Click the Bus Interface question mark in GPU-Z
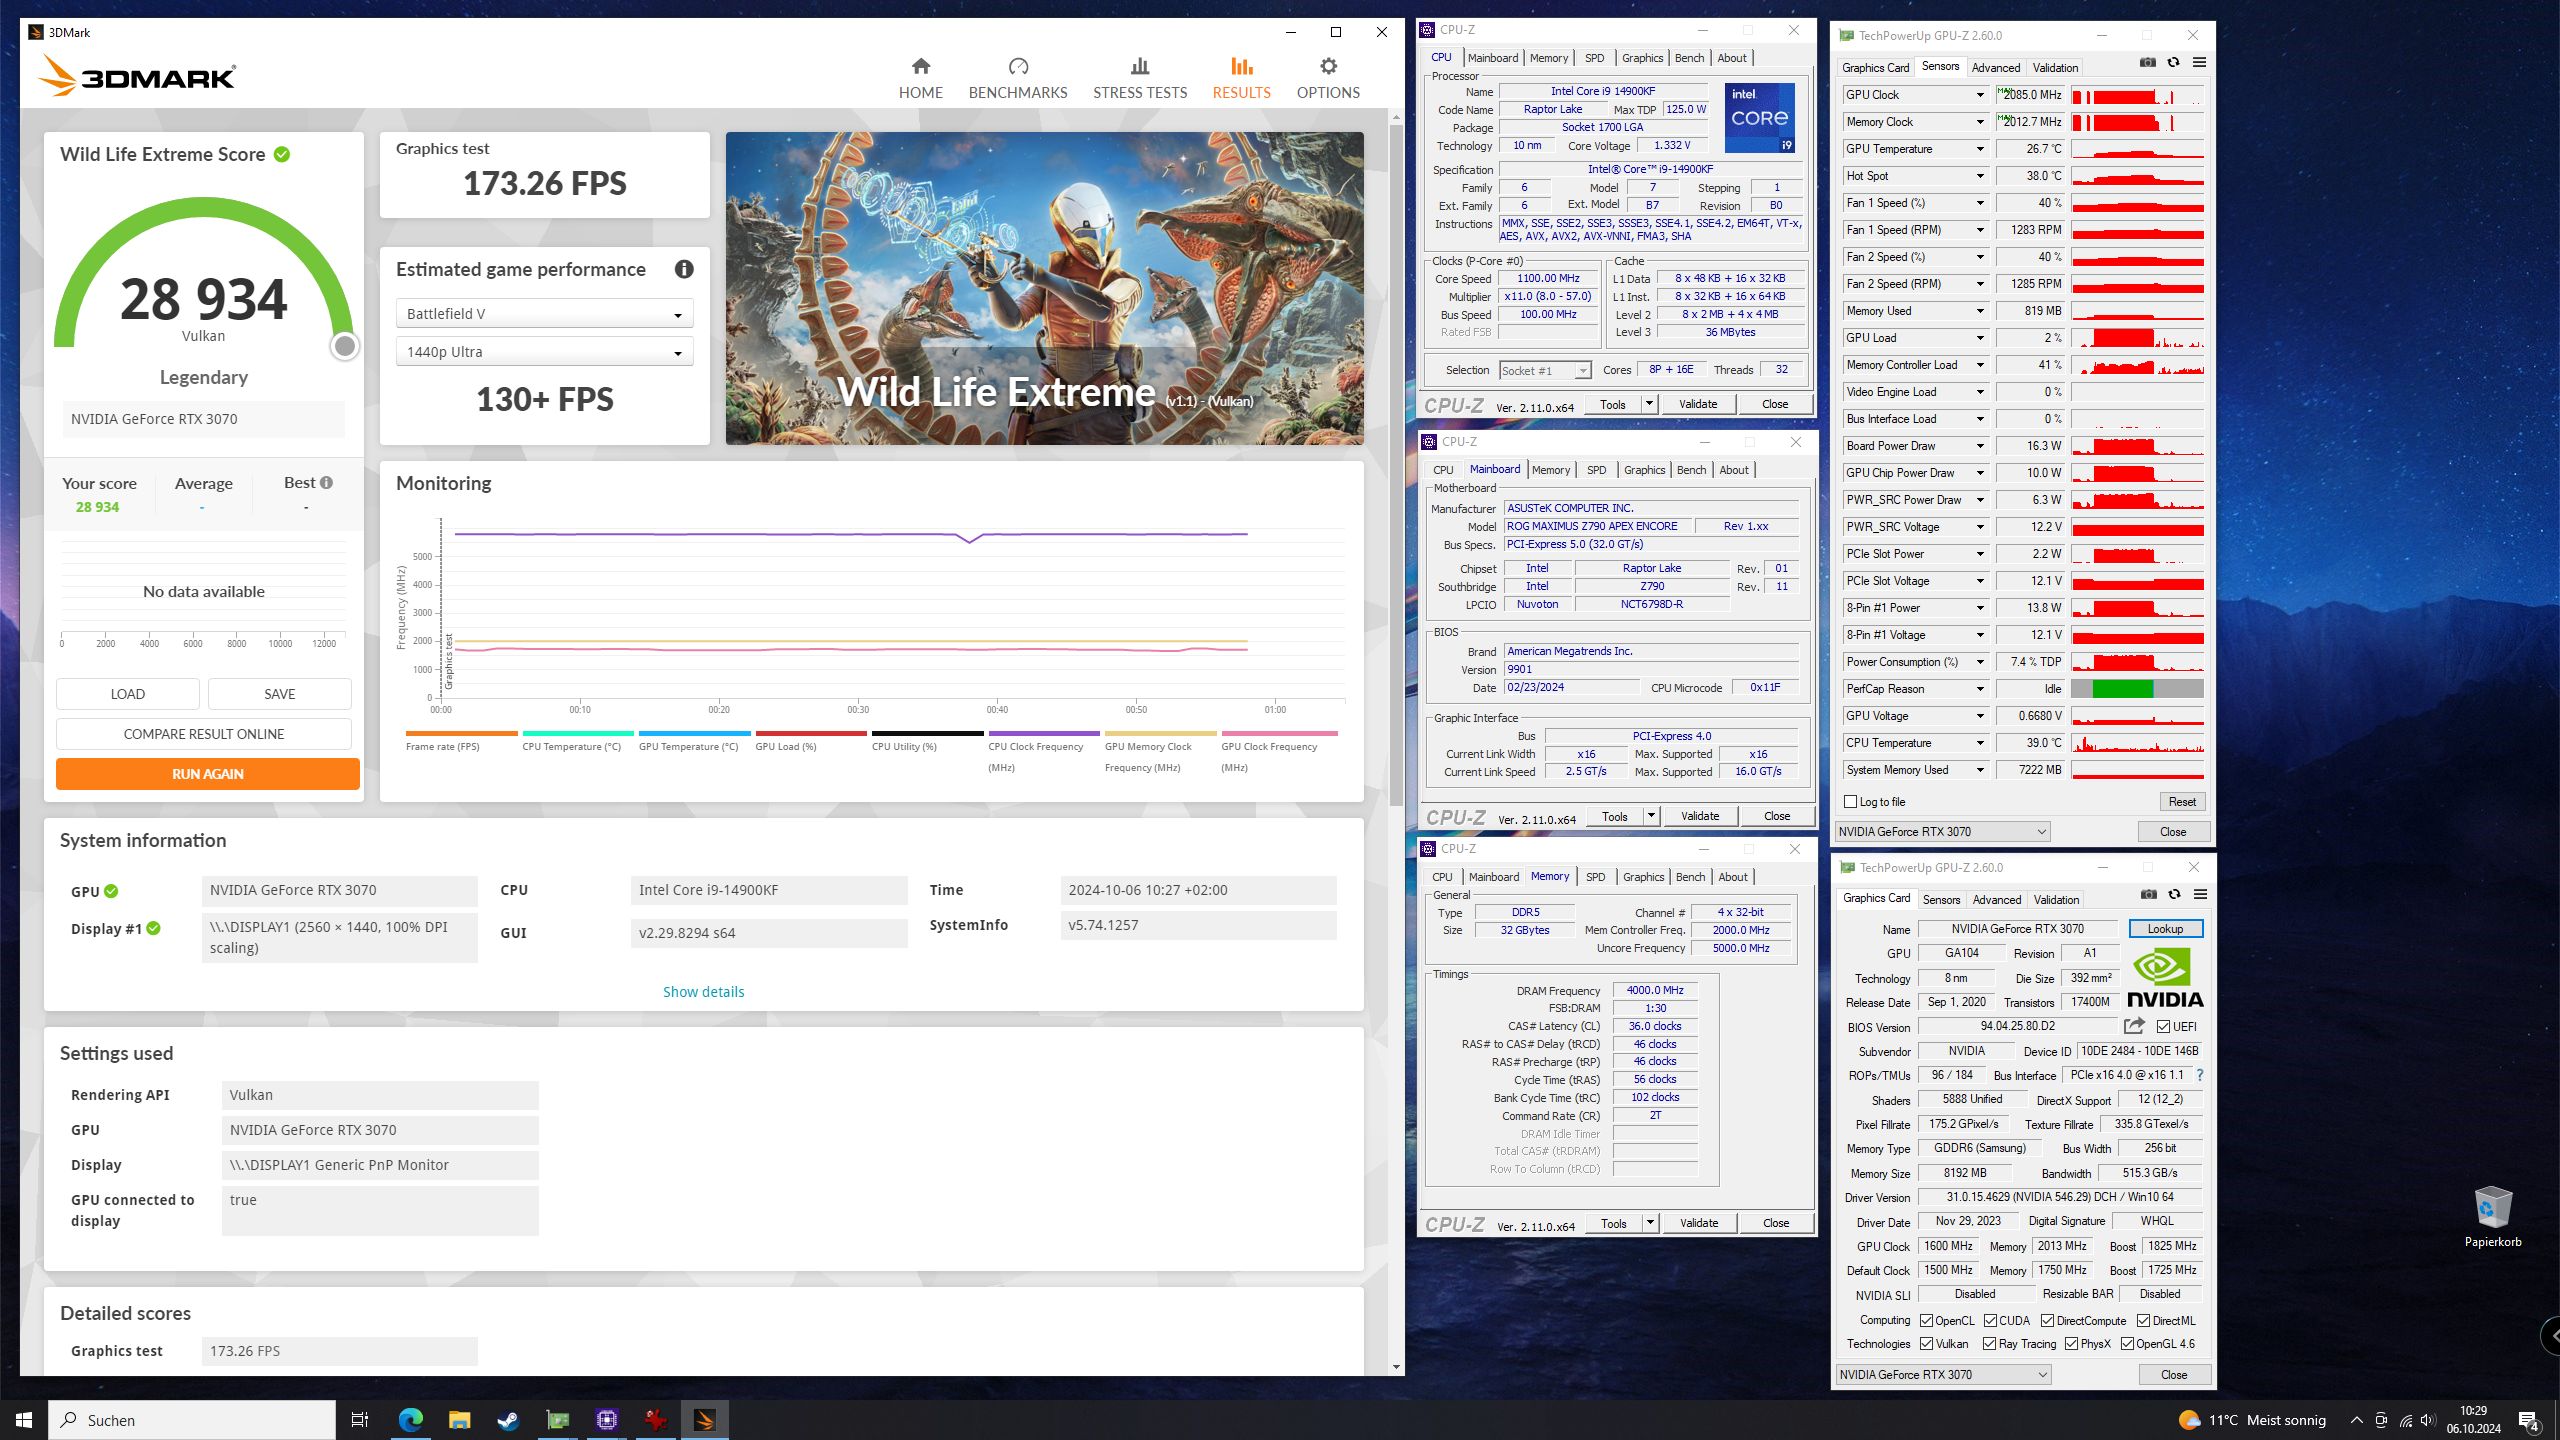Image resolution: width=2560 pixels, height=1440 pixels. pos(2200,1075)
